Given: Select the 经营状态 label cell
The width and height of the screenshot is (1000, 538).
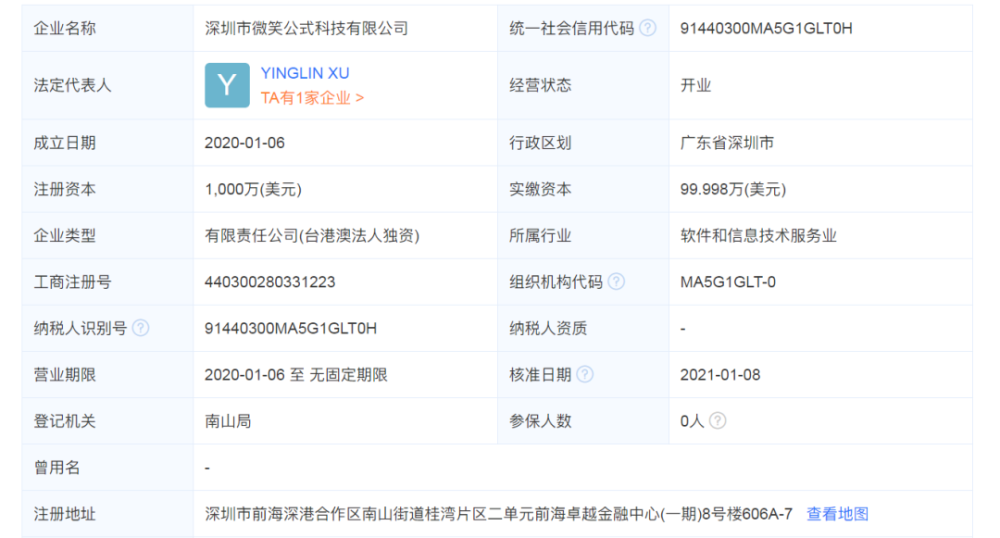Looking at the screenshot, I should pyautogui.click(x=583, y=85).
